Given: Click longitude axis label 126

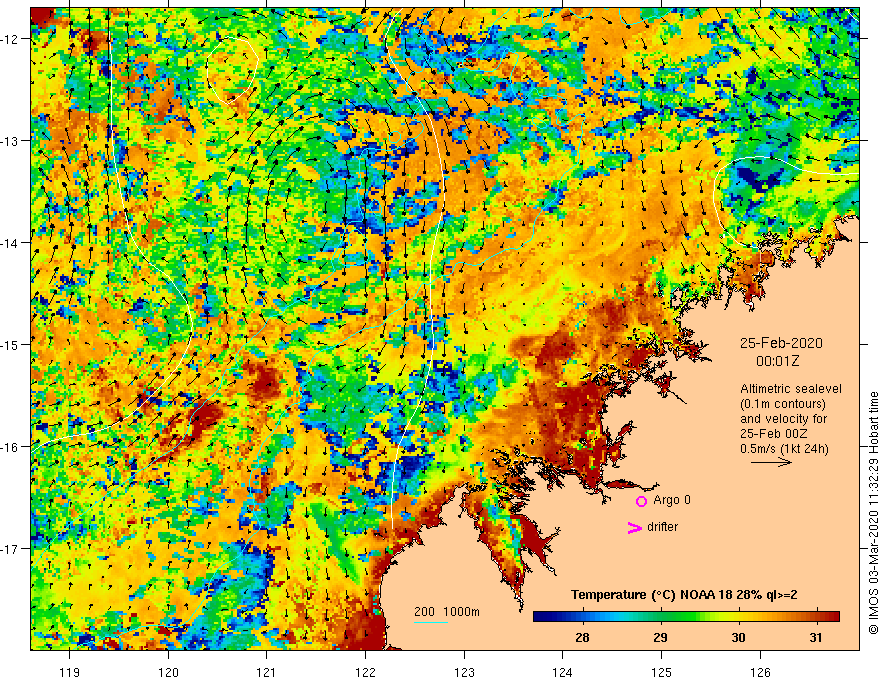Looking at the screenshot, I should tap(760, 672).
